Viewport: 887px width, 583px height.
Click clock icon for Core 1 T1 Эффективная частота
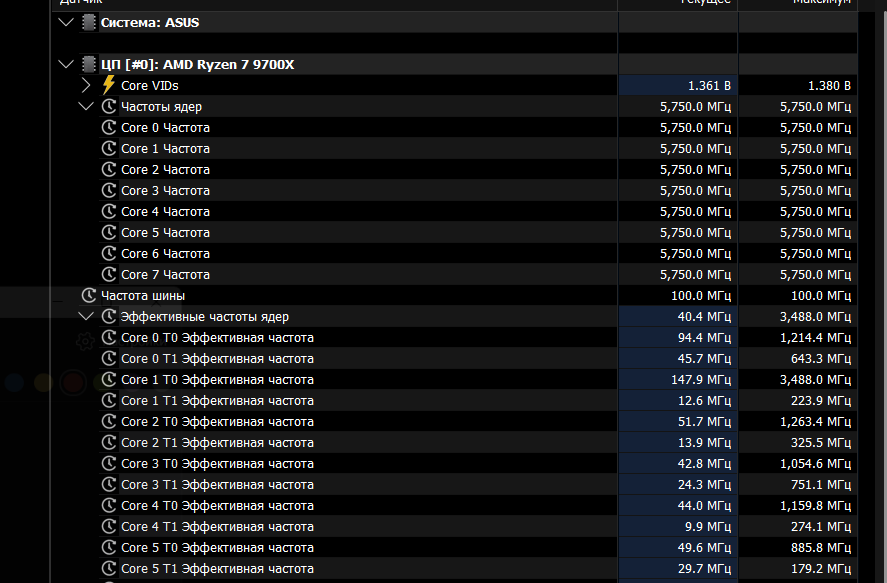tap(109, 400)
